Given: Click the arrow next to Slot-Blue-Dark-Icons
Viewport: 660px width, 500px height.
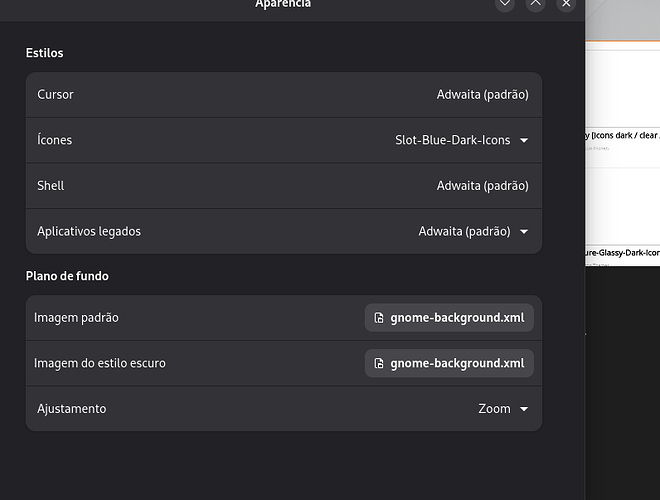Looking at the screenshot, I should [524, 141].
